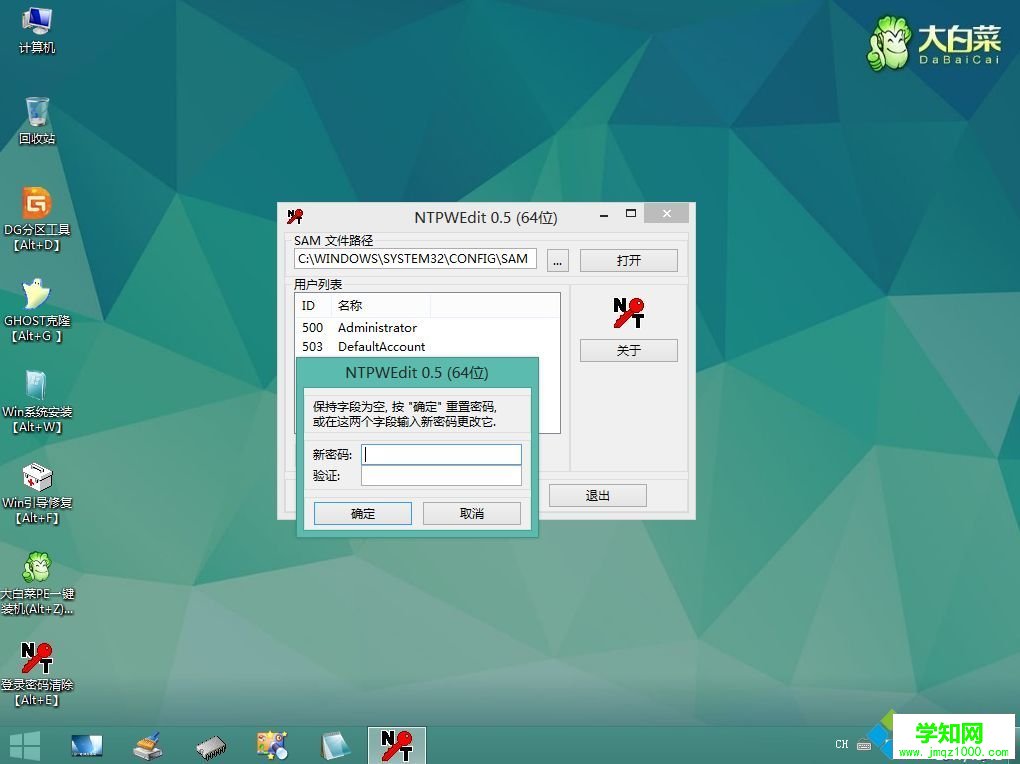Click the CH language indicator in system tray
Viewport: 1020px width, 764px height.
841,744
